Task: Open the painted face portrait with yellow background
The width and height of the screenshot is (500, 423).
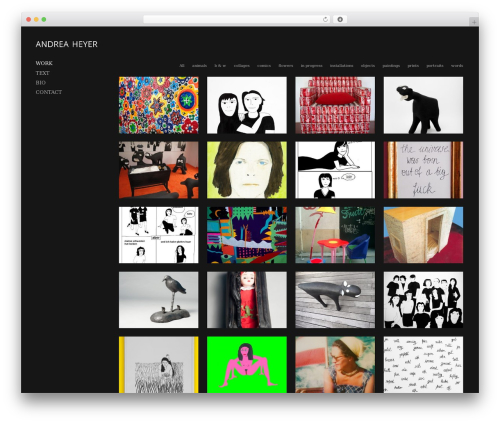Action: (247, 170)
